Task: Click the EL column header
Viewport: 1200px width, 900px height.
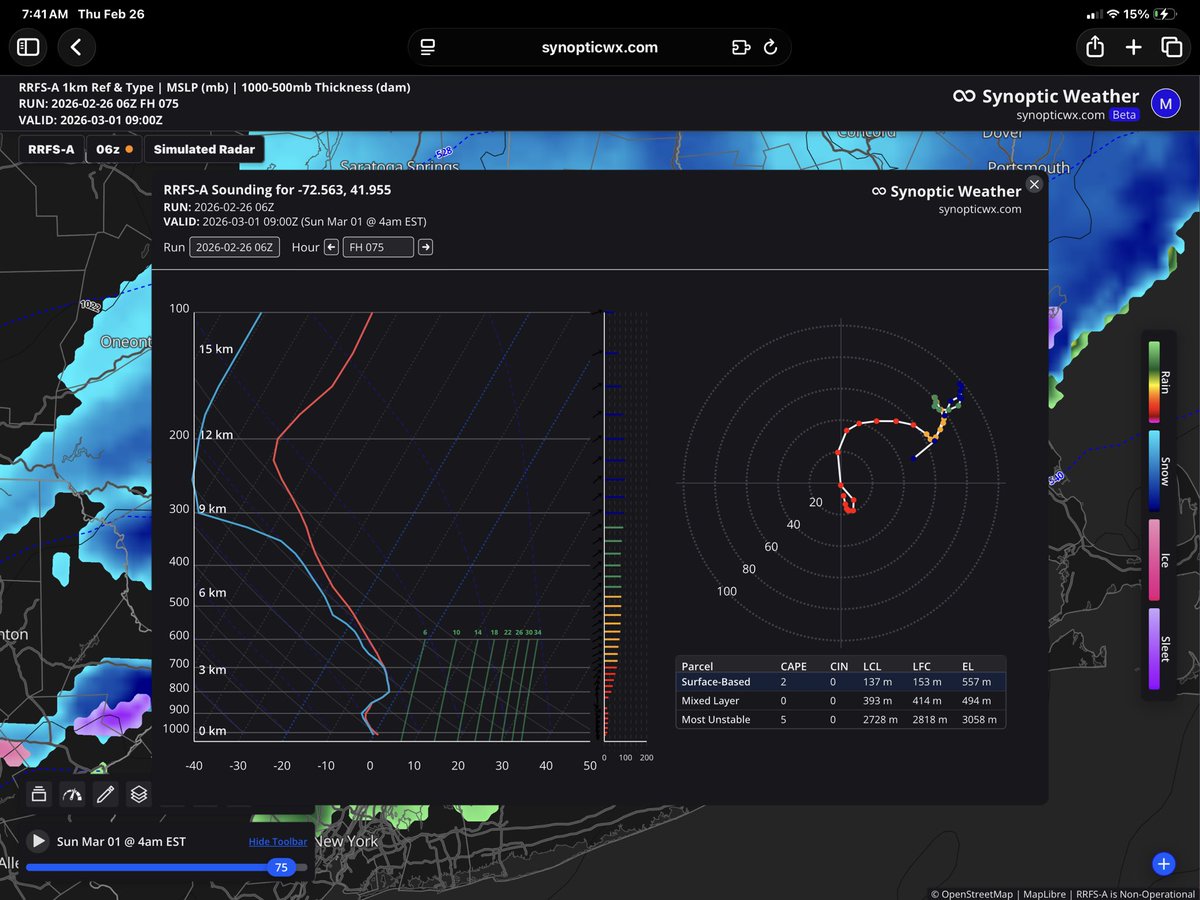Action: (969, 666)
